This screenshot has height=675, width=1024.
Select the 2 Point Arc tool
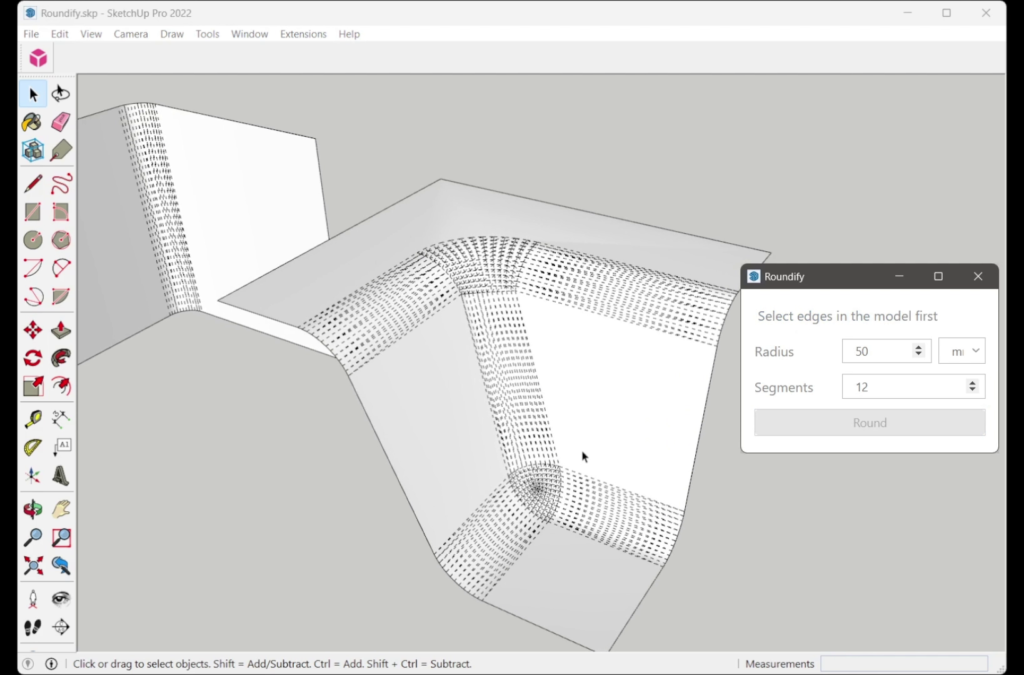click(x=61, y=268)
